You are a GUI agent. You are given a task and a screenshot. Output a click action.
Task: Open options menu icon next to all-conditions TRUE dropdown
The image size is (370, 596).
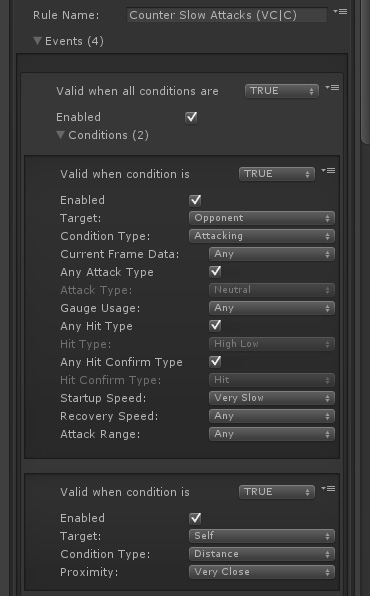(332, 88)
